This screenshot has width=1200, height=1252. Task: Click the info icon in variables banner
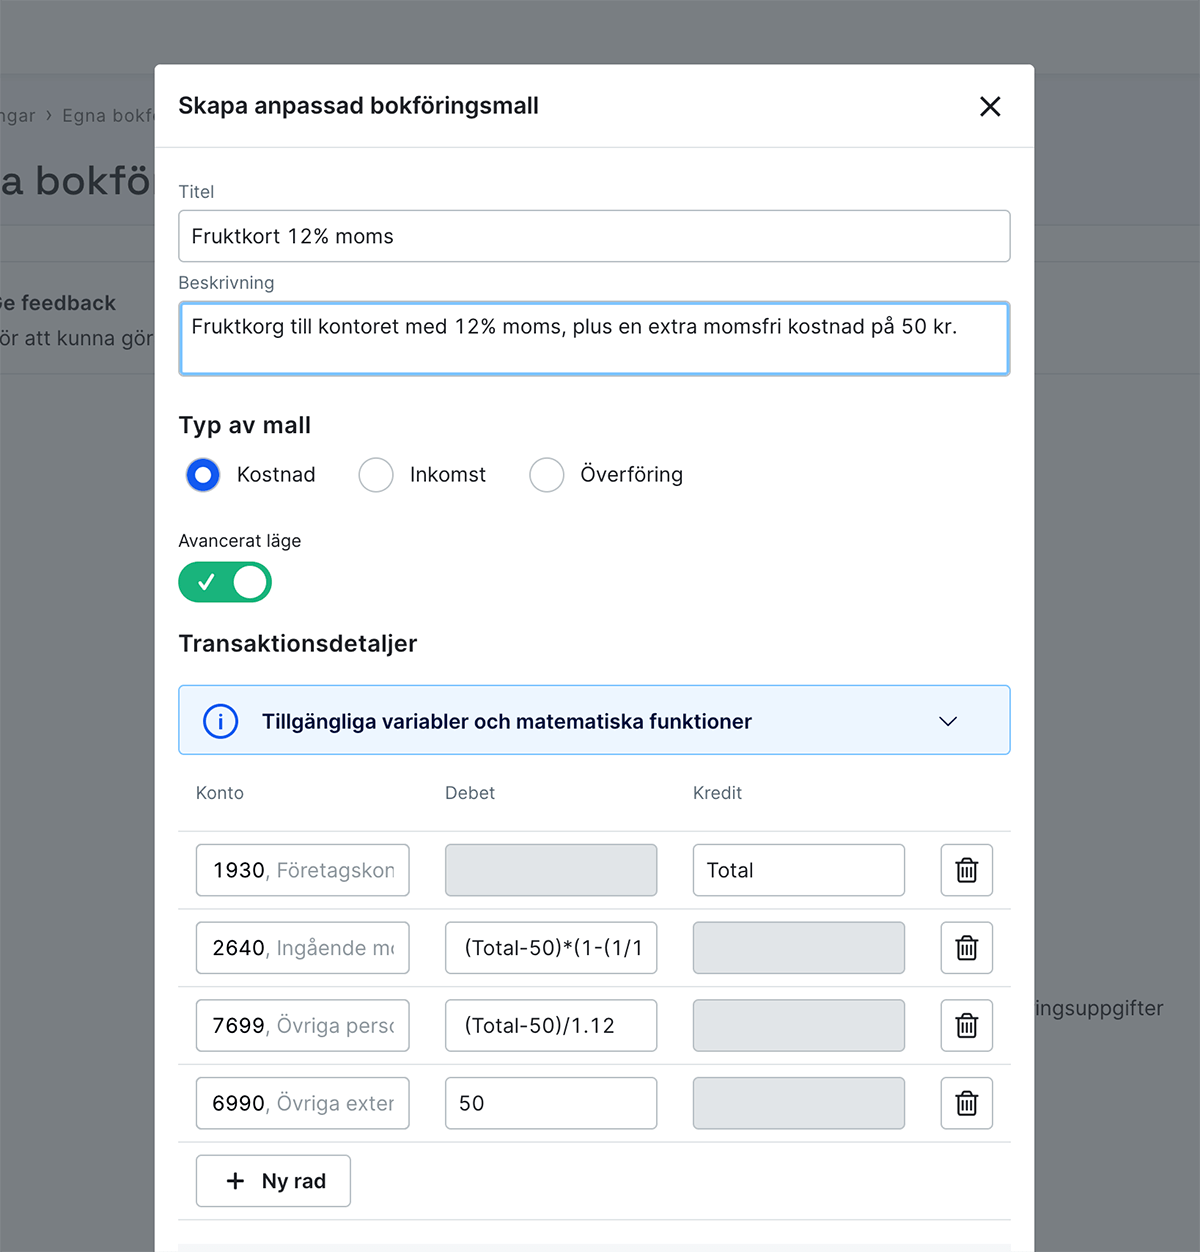(221, 721)
